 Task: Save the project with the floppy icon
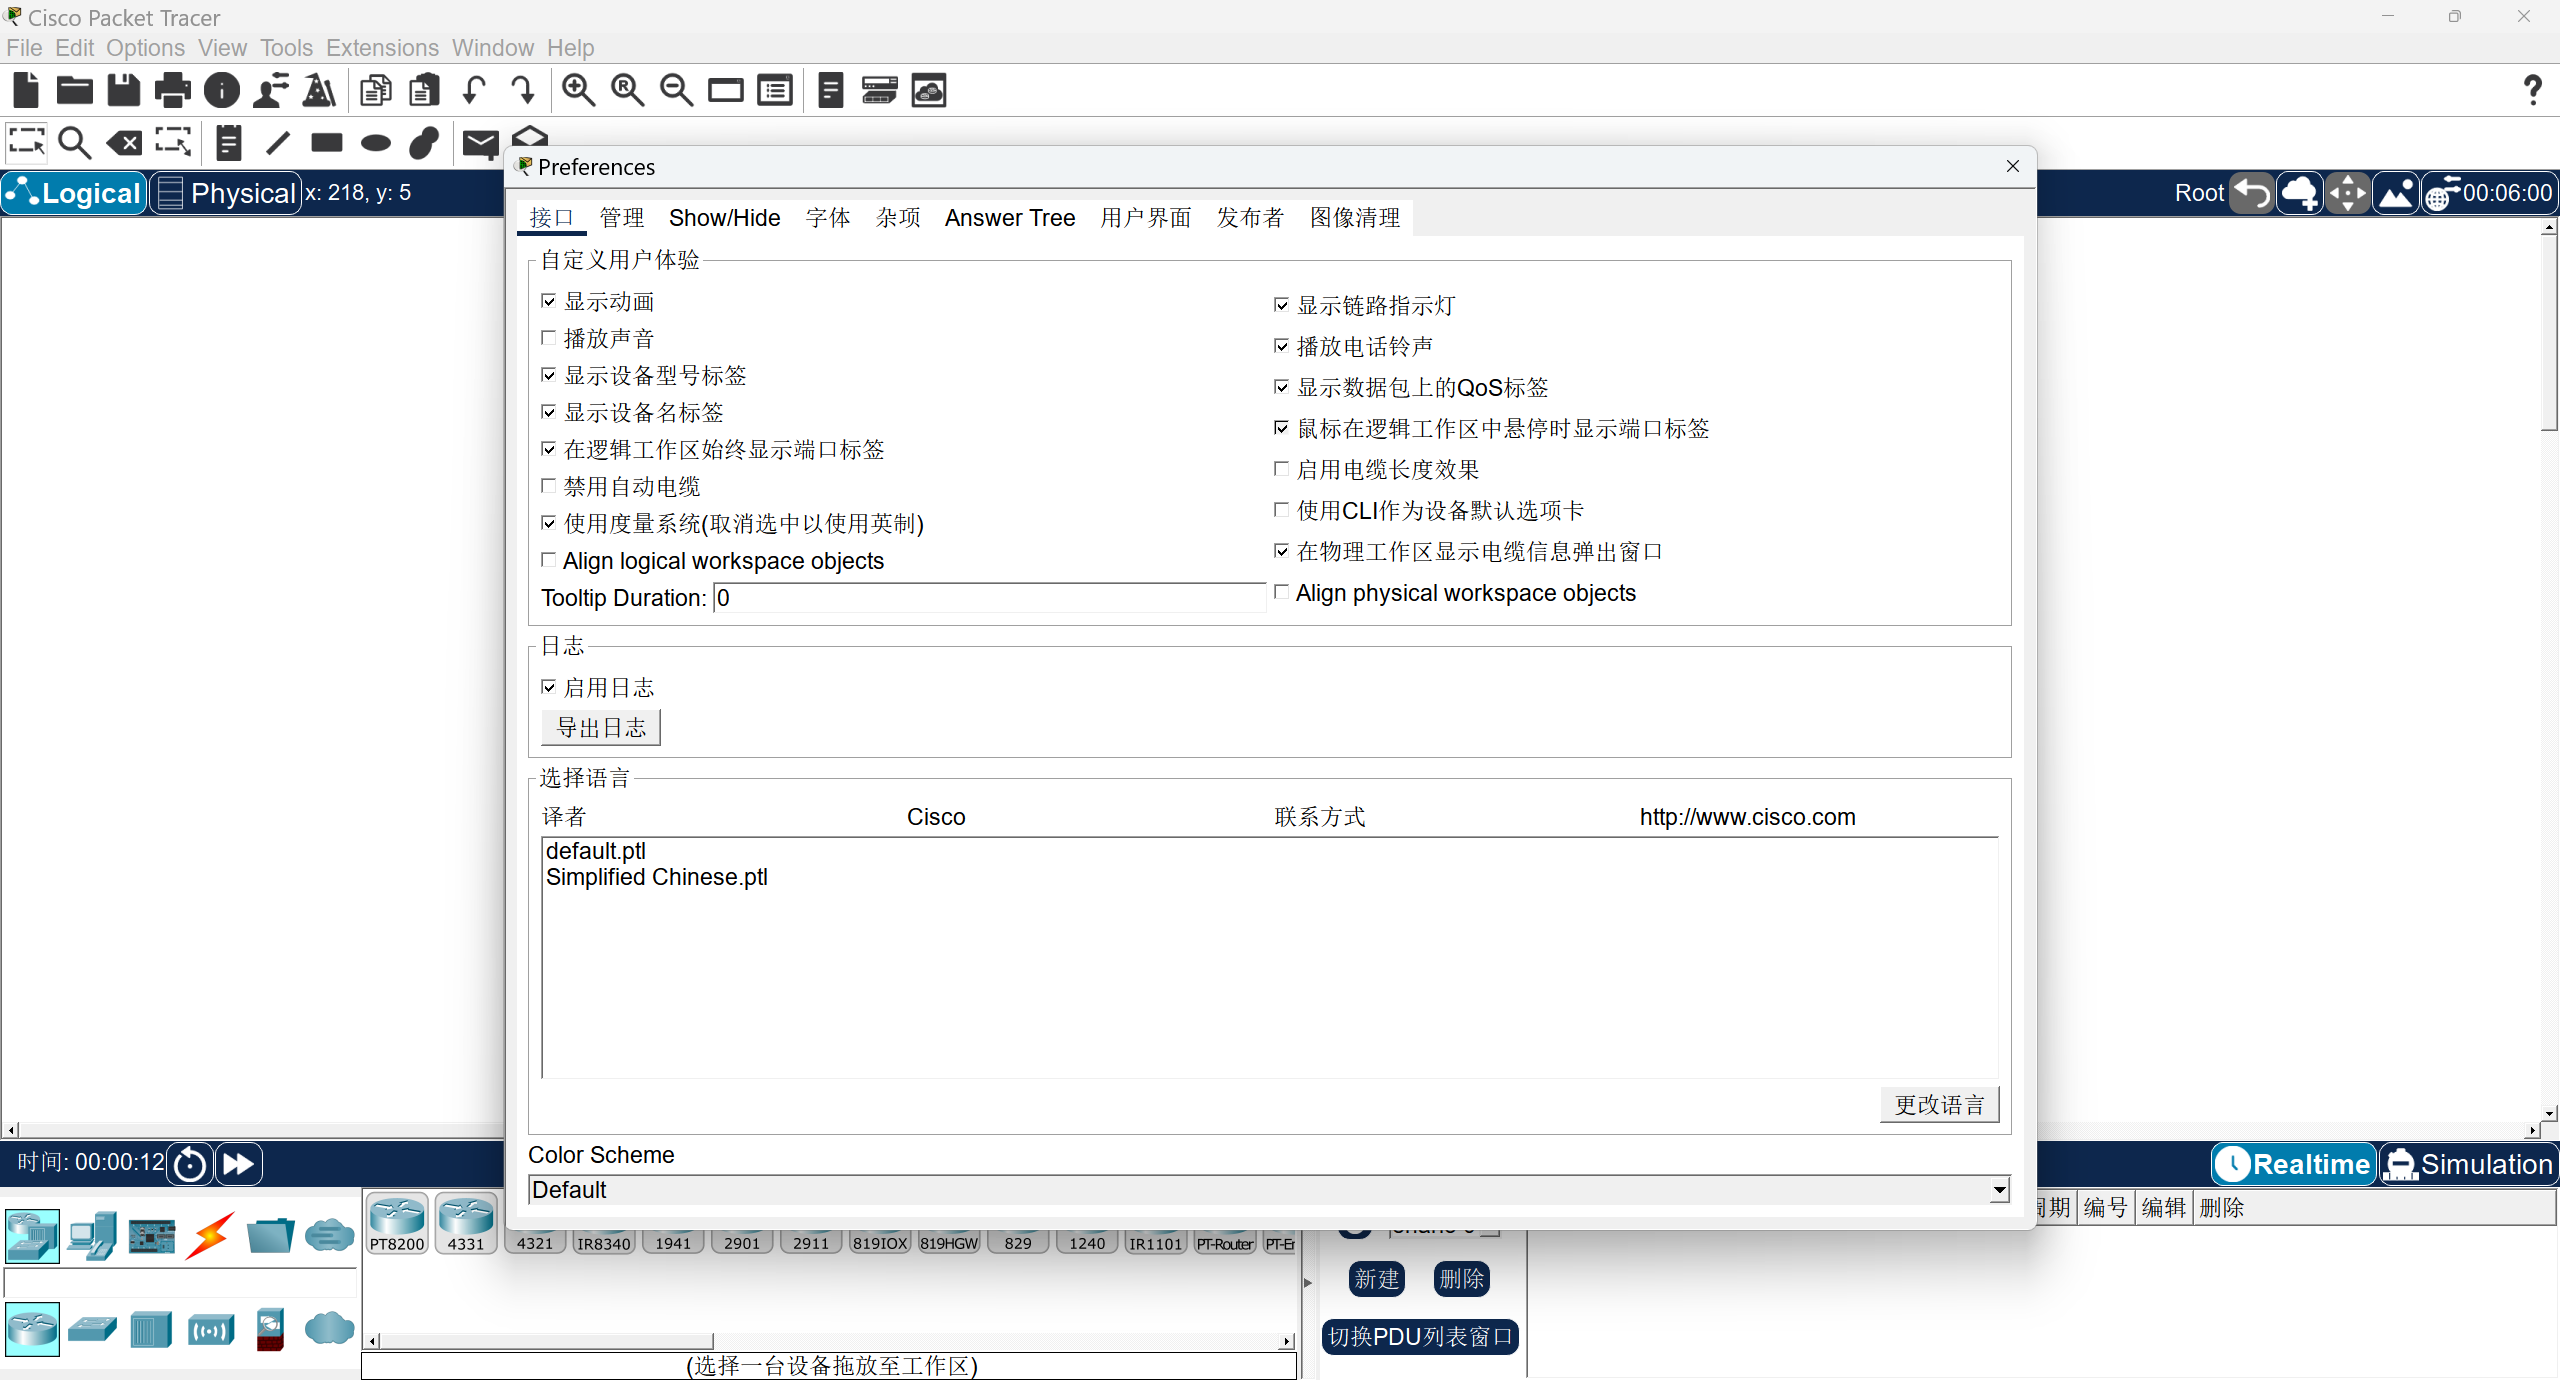pos(124,90)
